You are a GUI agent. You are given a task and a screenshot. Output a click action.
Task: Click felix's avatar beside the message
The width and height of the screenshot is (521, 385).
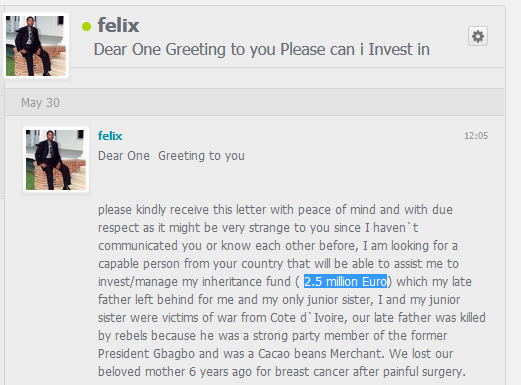[56, 160]
